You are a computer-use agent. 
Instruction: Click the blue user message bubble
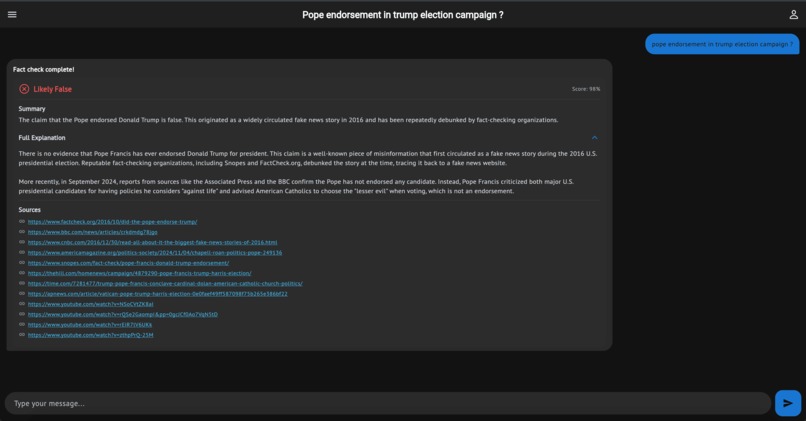[x=722, y=44]
